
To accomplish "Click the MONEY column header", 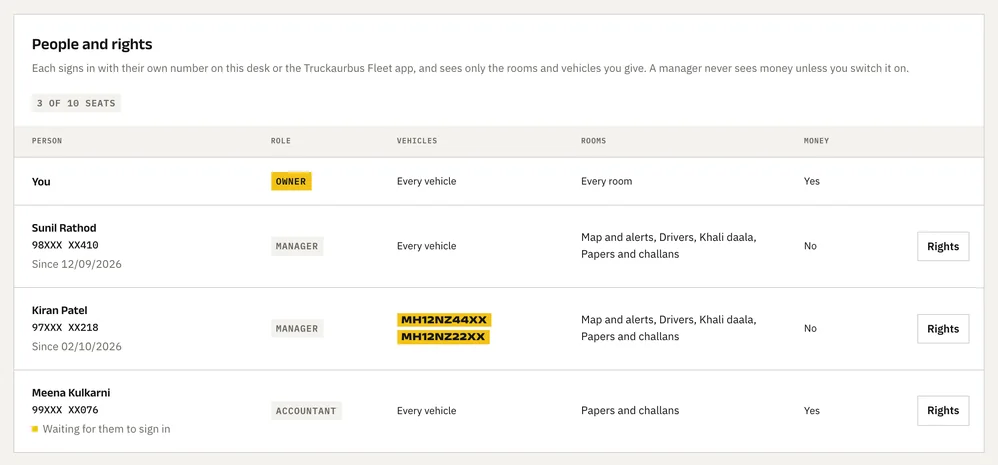I will [x=817, y=141].
